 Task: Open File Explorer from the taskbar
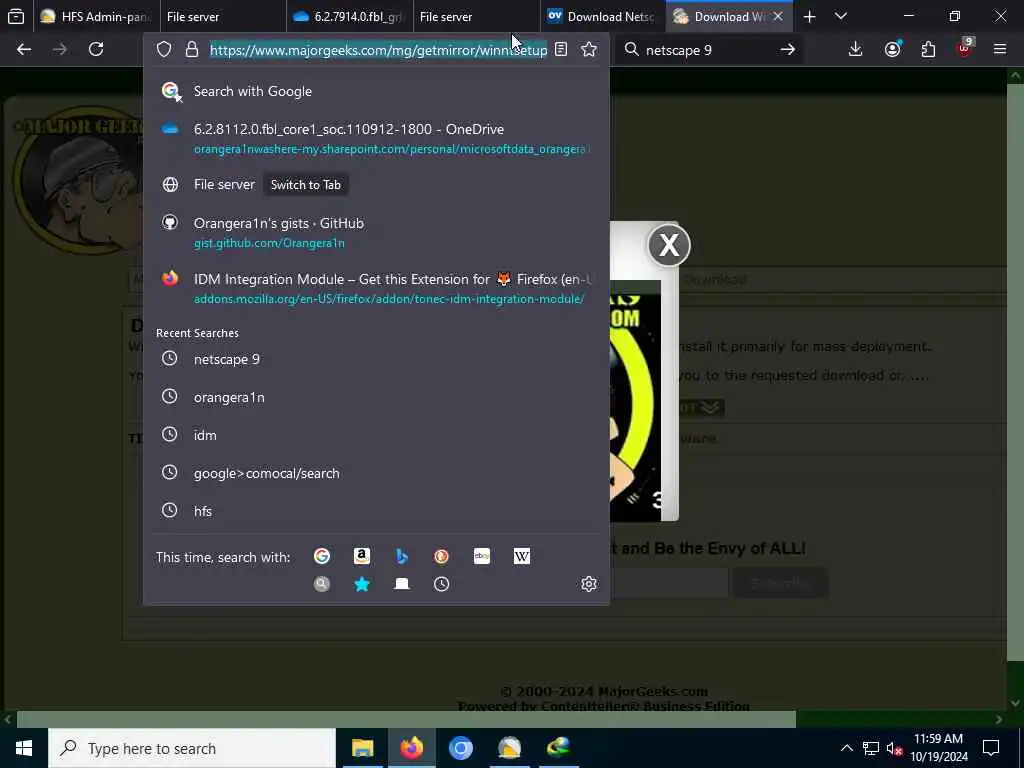click(x=362, y=748)
